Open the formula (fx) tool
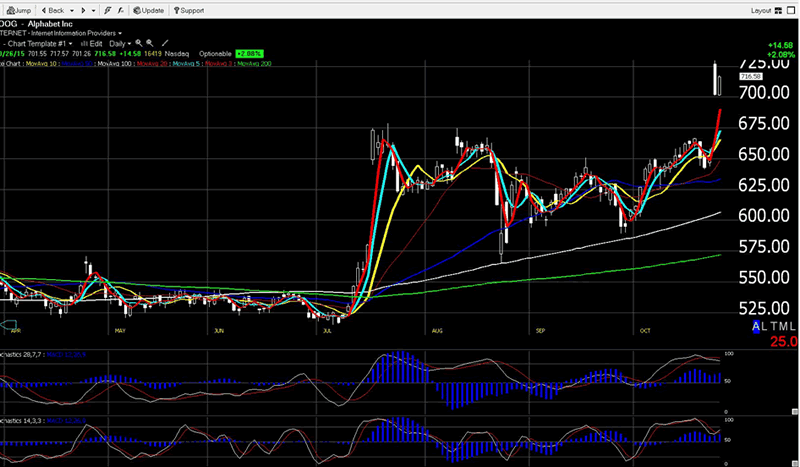This screenshot has width=800, height=467. pyautogui.click(x=122, y=10)
